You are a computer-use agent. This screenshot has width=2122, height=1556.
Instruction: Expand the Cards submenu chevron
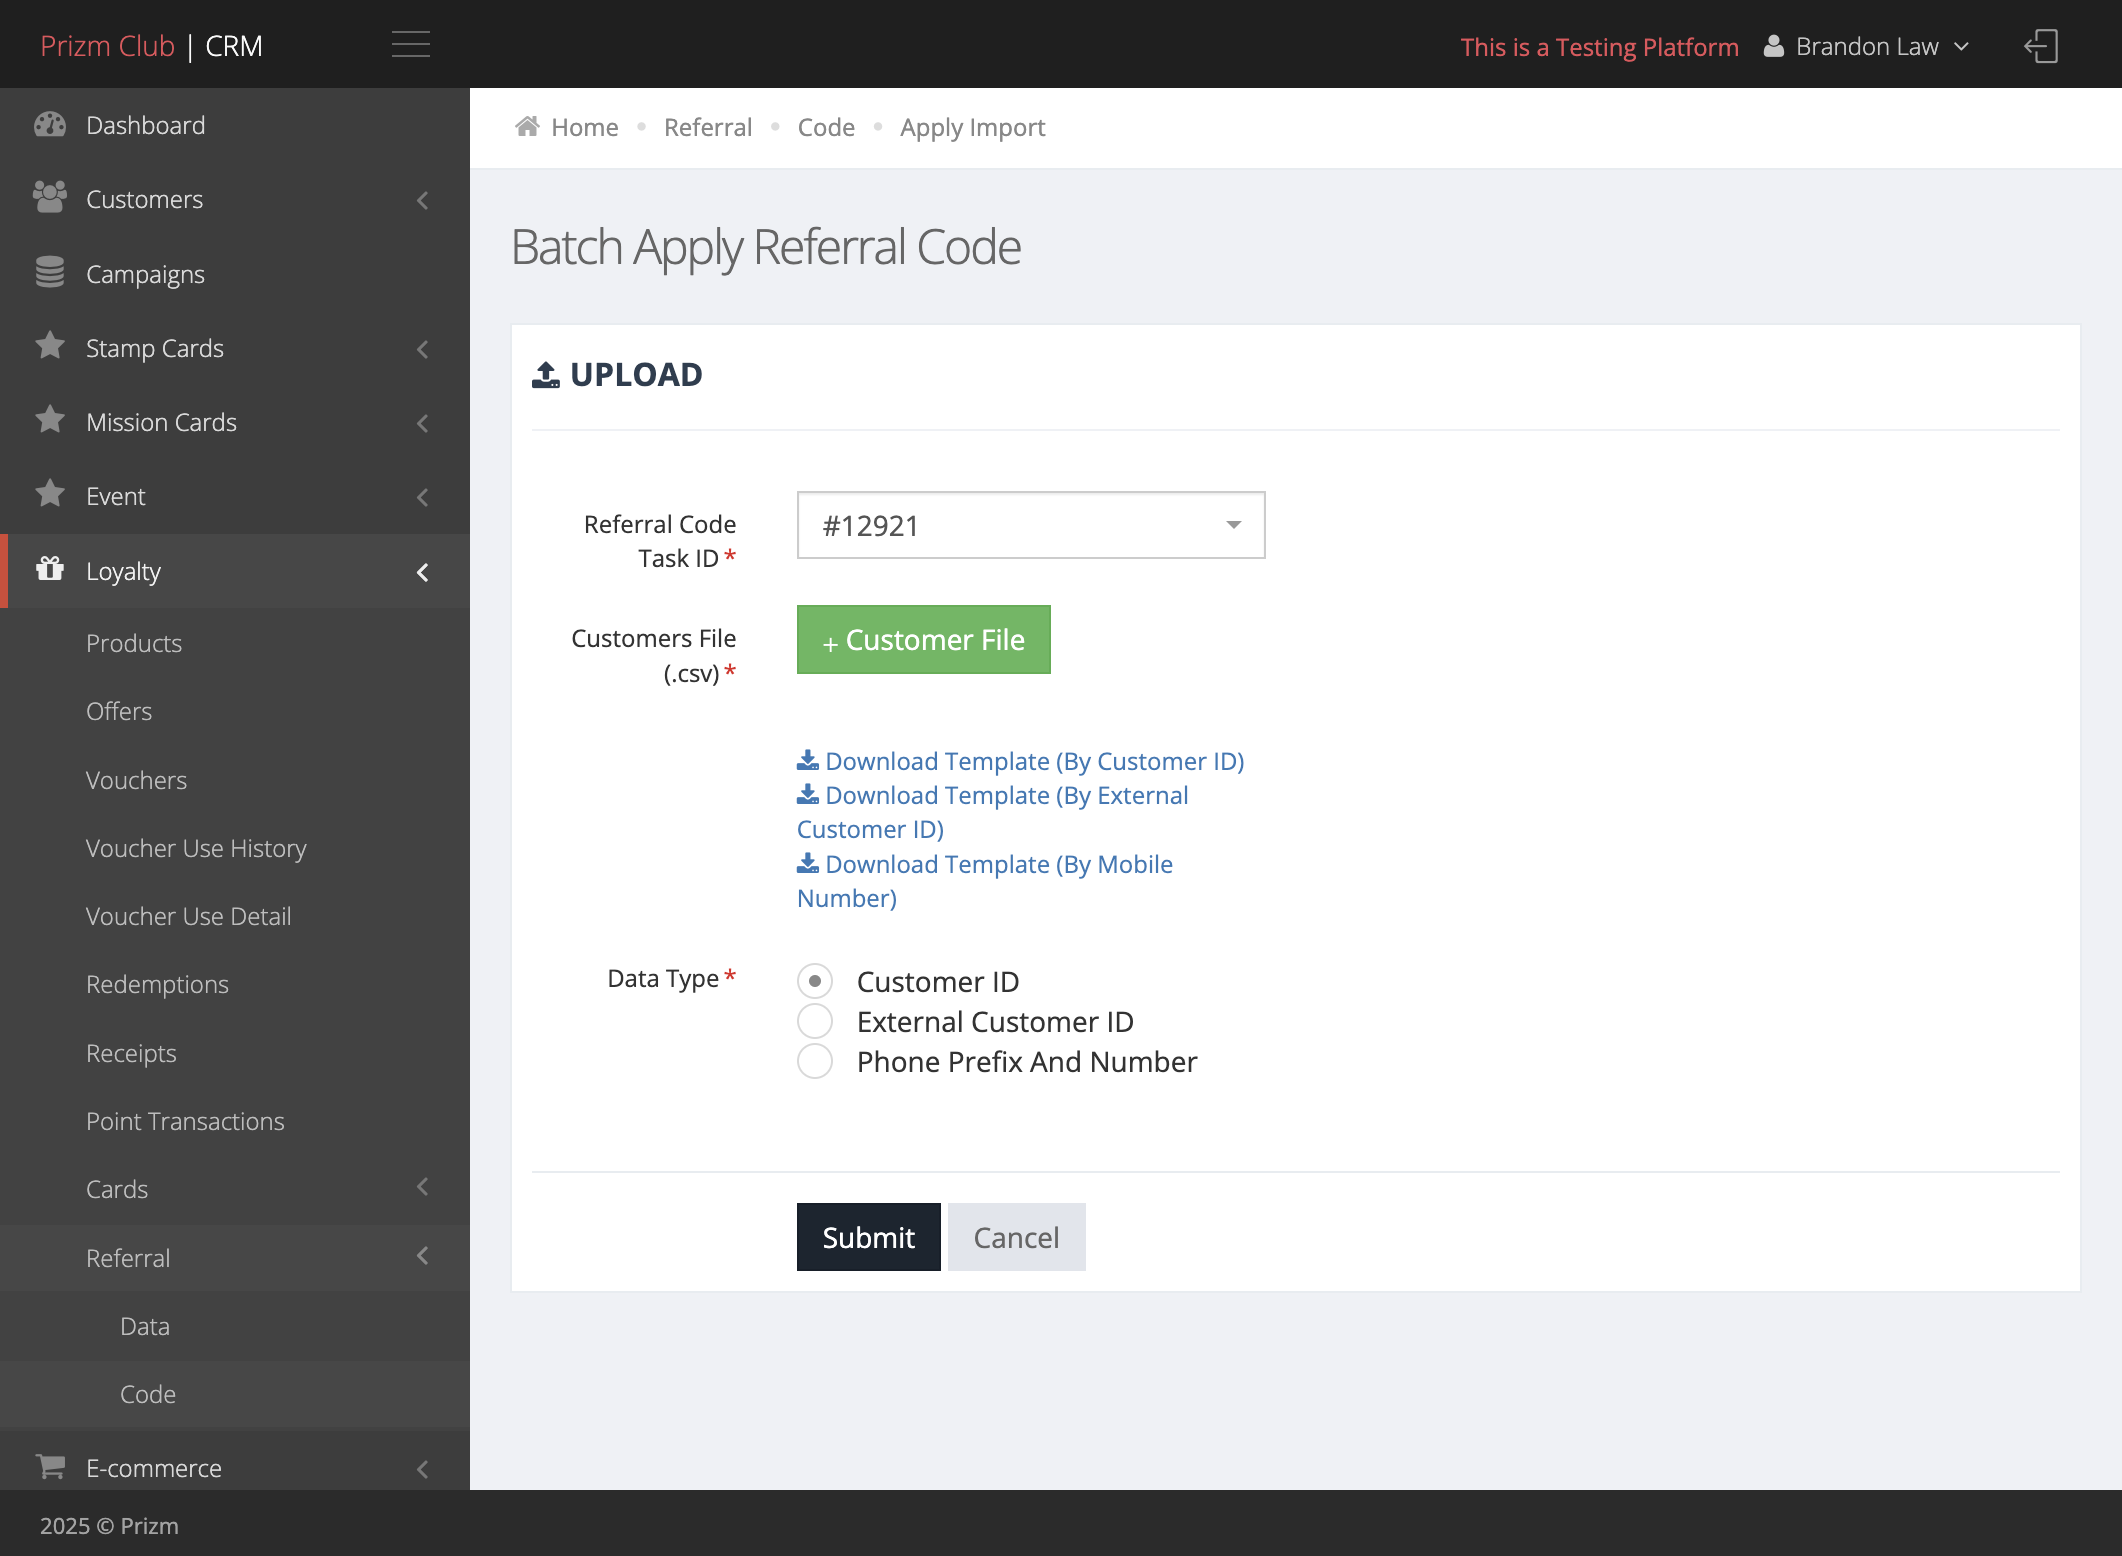[423, 1187]
